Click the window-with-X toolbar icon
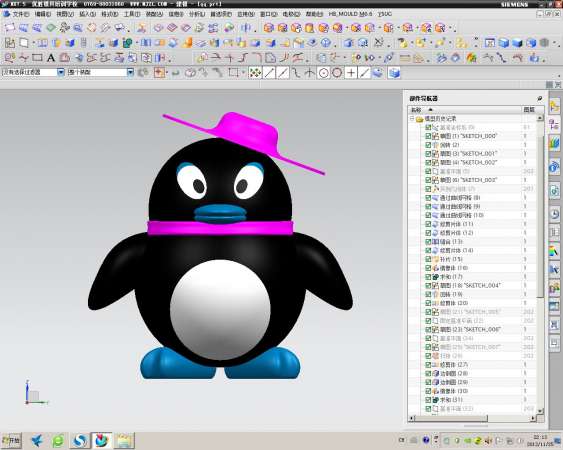Viewport: 563px width, 450px height. click(490, 43)
